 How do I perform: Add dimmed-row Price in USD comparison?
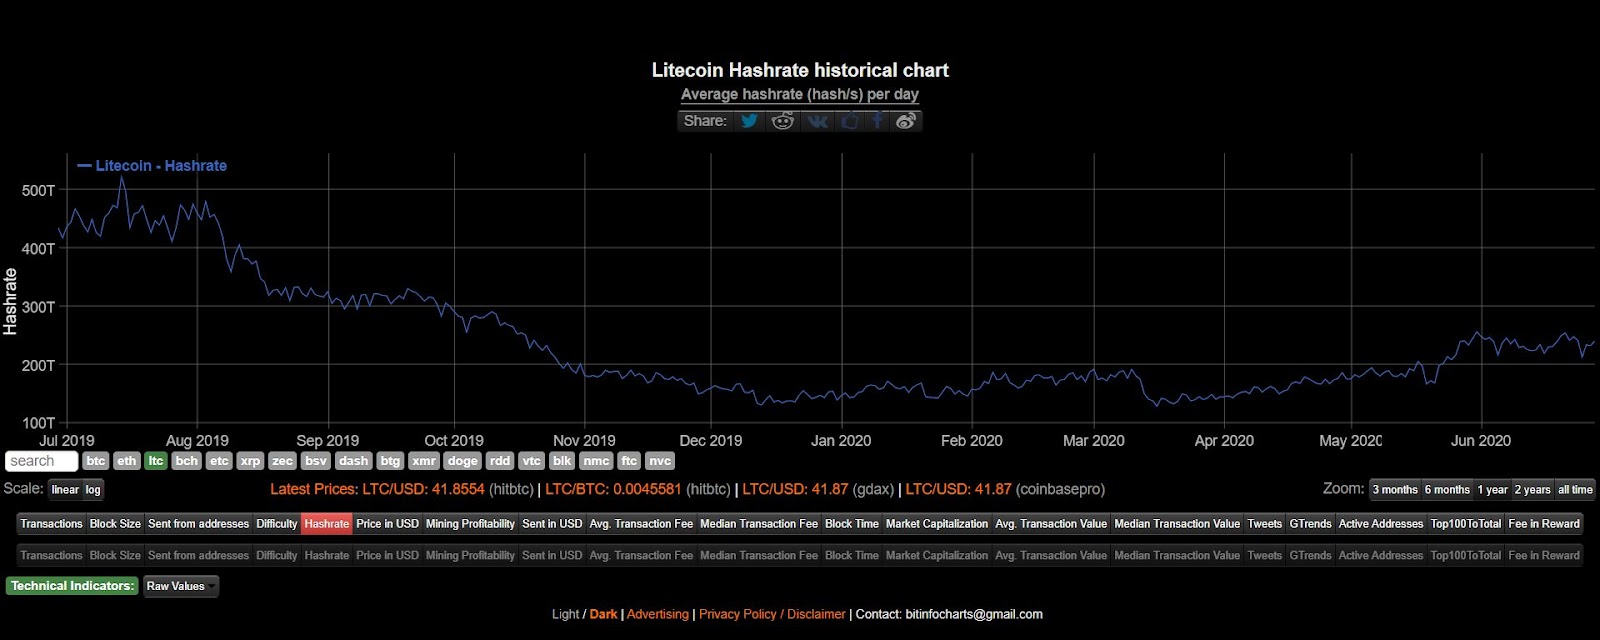coord(387,555)
